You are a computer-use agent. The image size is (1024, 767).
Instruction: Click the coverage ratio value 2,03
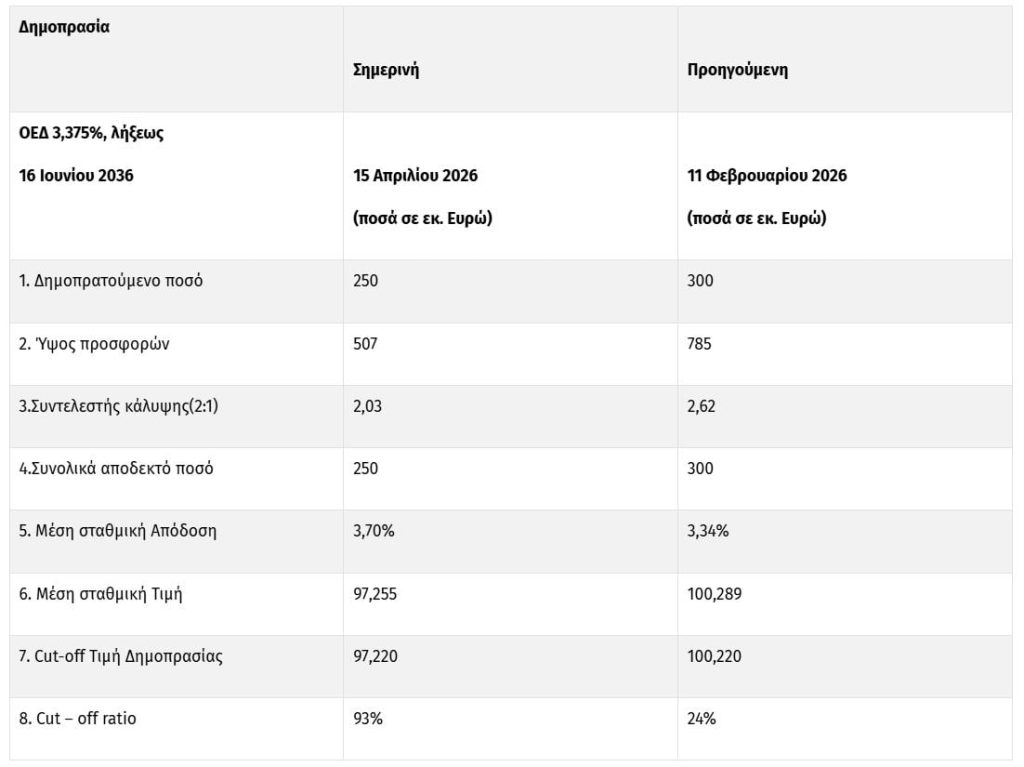(368, 407)
